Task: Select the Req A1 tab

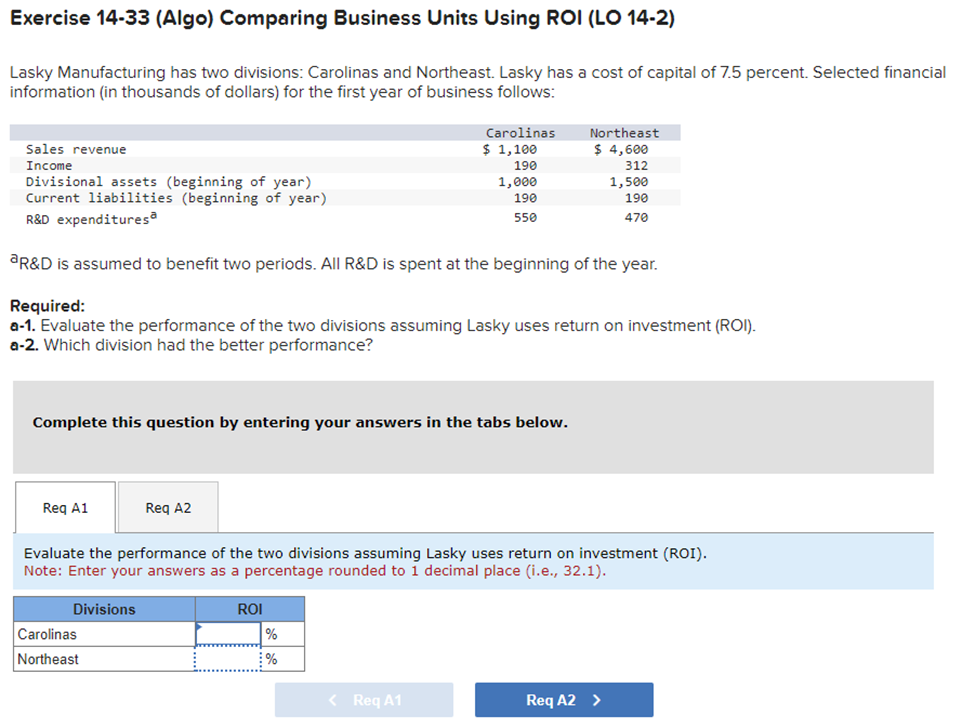Action: tap(64, 507)
